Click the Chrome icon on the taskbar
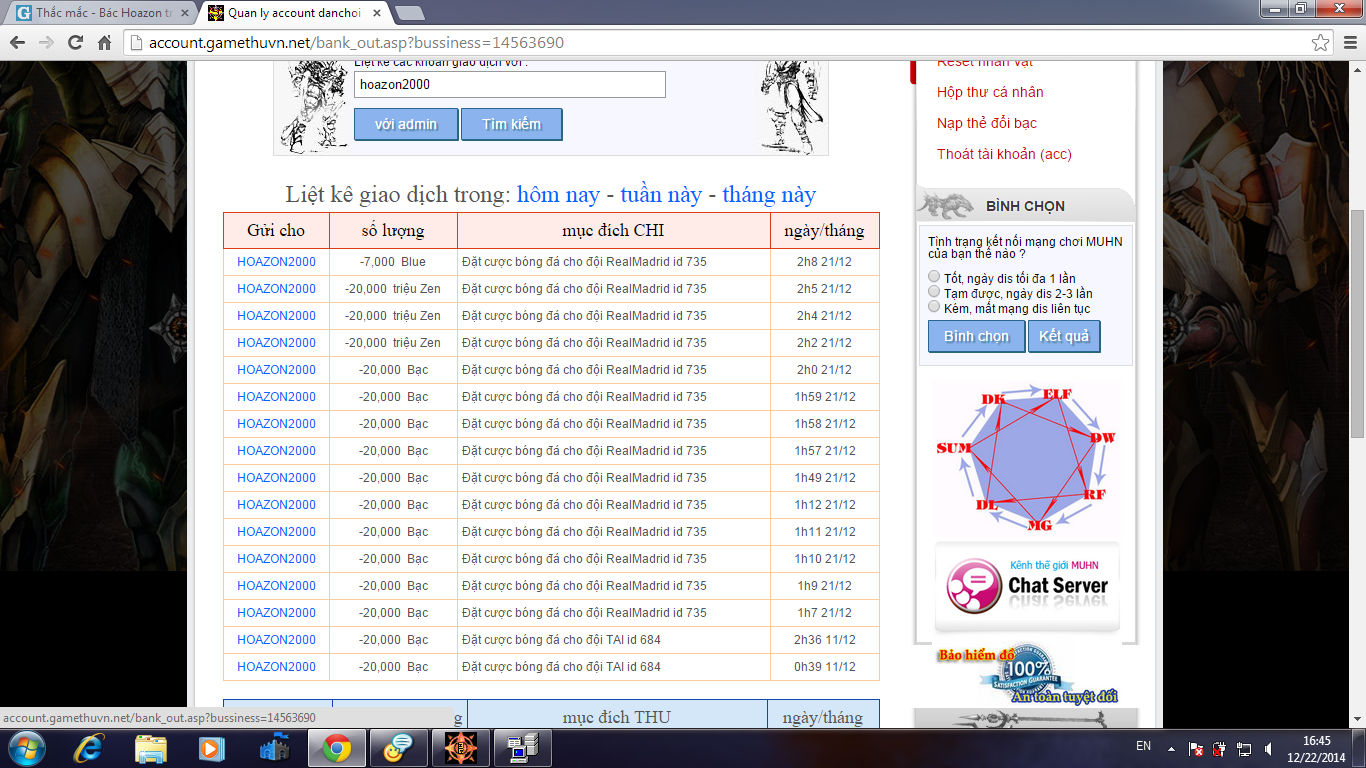 click(336, 747)
